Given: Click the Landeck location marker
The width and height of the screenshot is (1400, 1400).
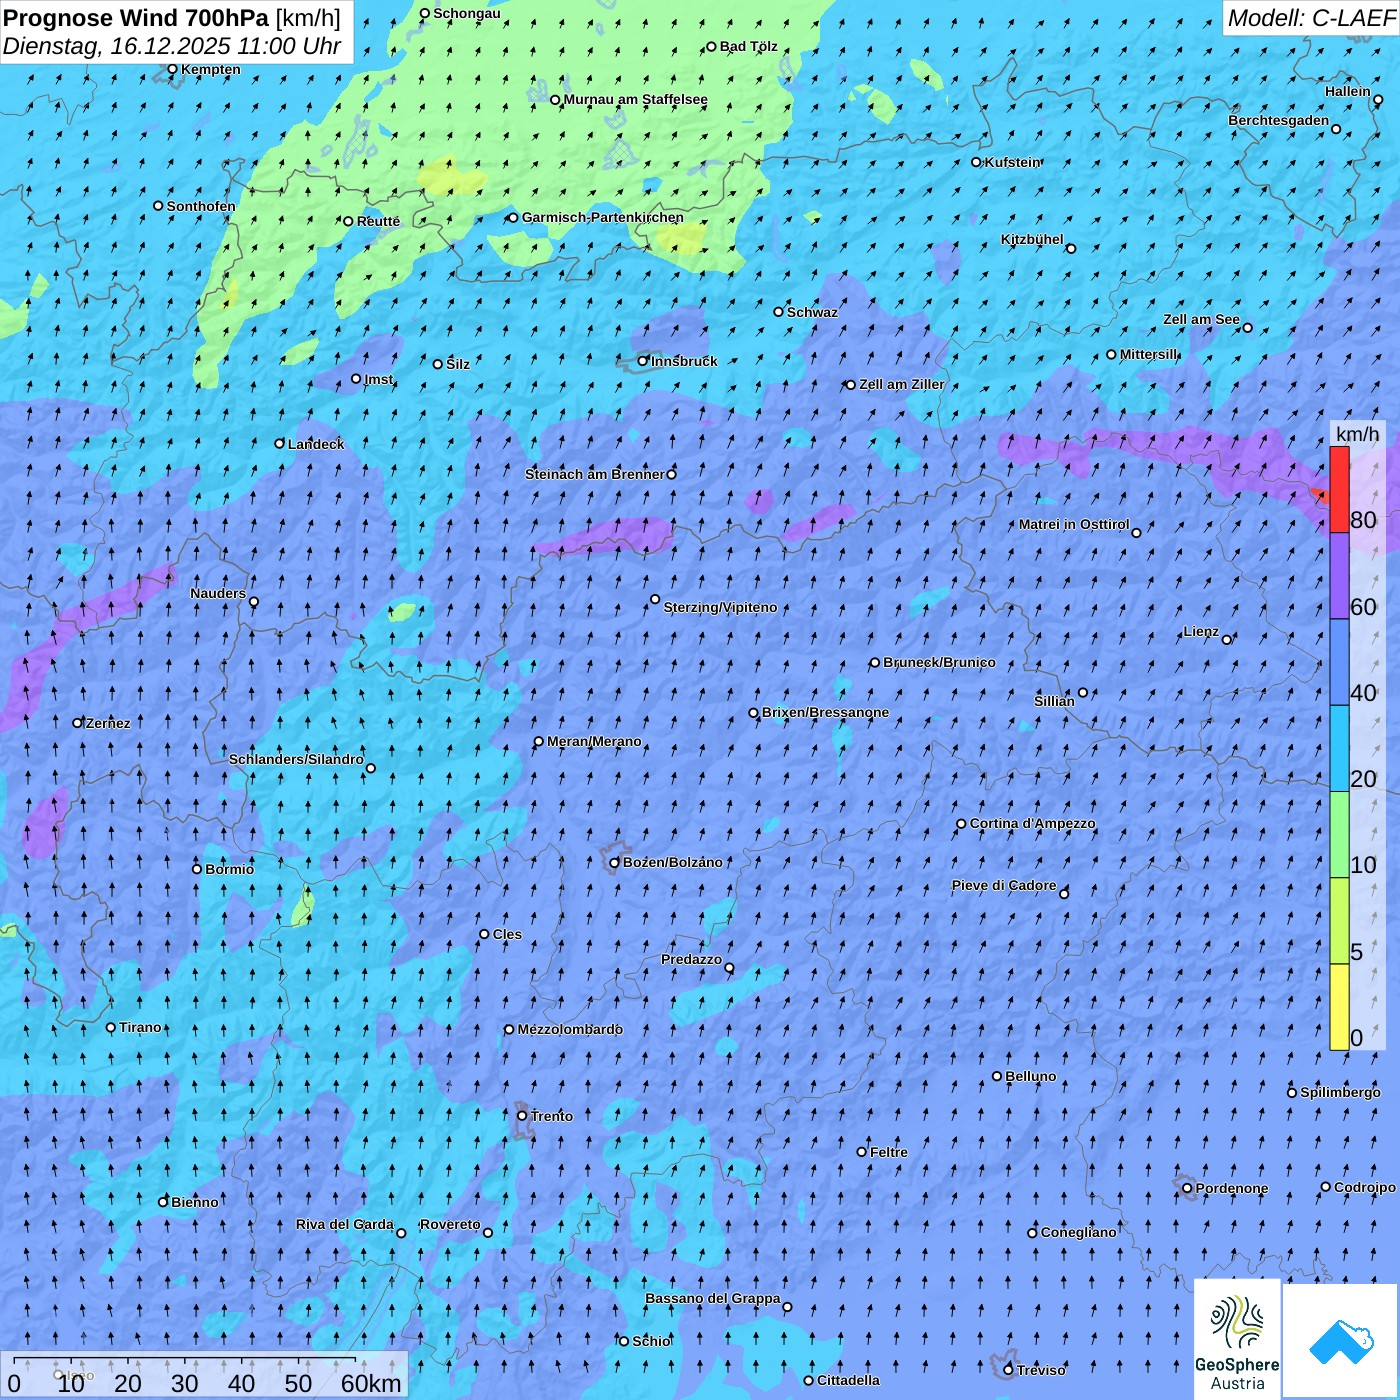Looking at the screenshot, I should click(279, 443).
